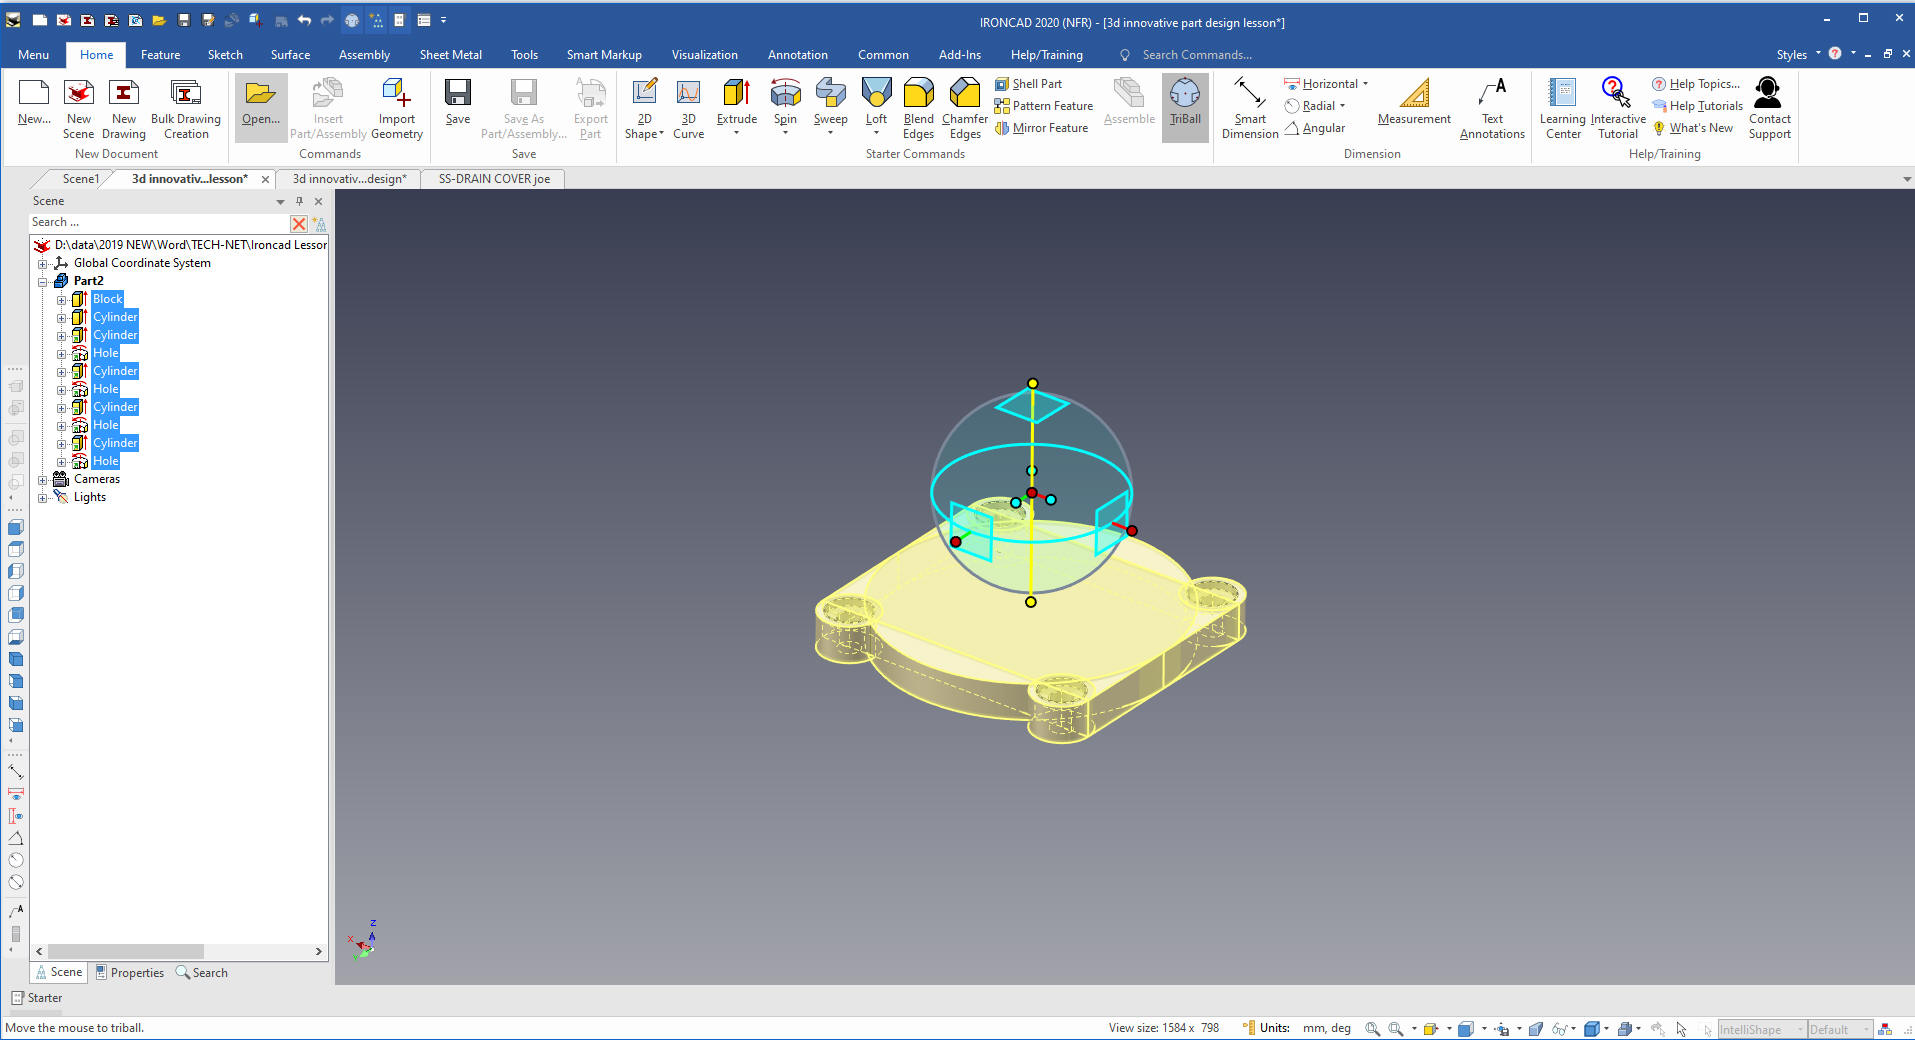The width and height of the screenshot is (1915, 1040).
Task: Switch to SS-DRAIN COVER joe document tab
Action: click(494, 179)
